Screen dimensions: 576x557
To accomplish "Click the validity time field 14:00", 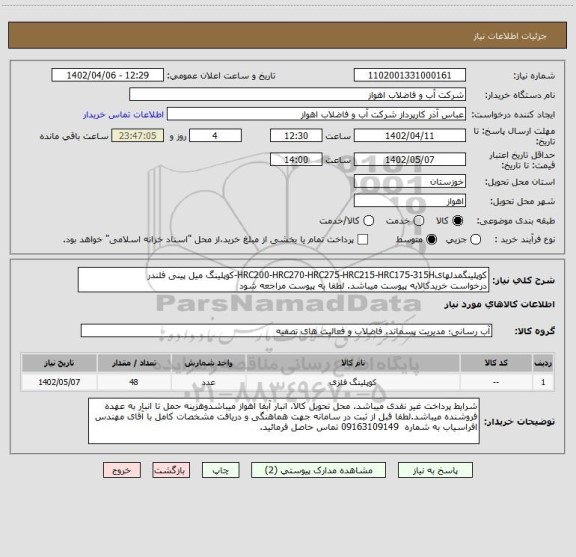I will [296, 159].
